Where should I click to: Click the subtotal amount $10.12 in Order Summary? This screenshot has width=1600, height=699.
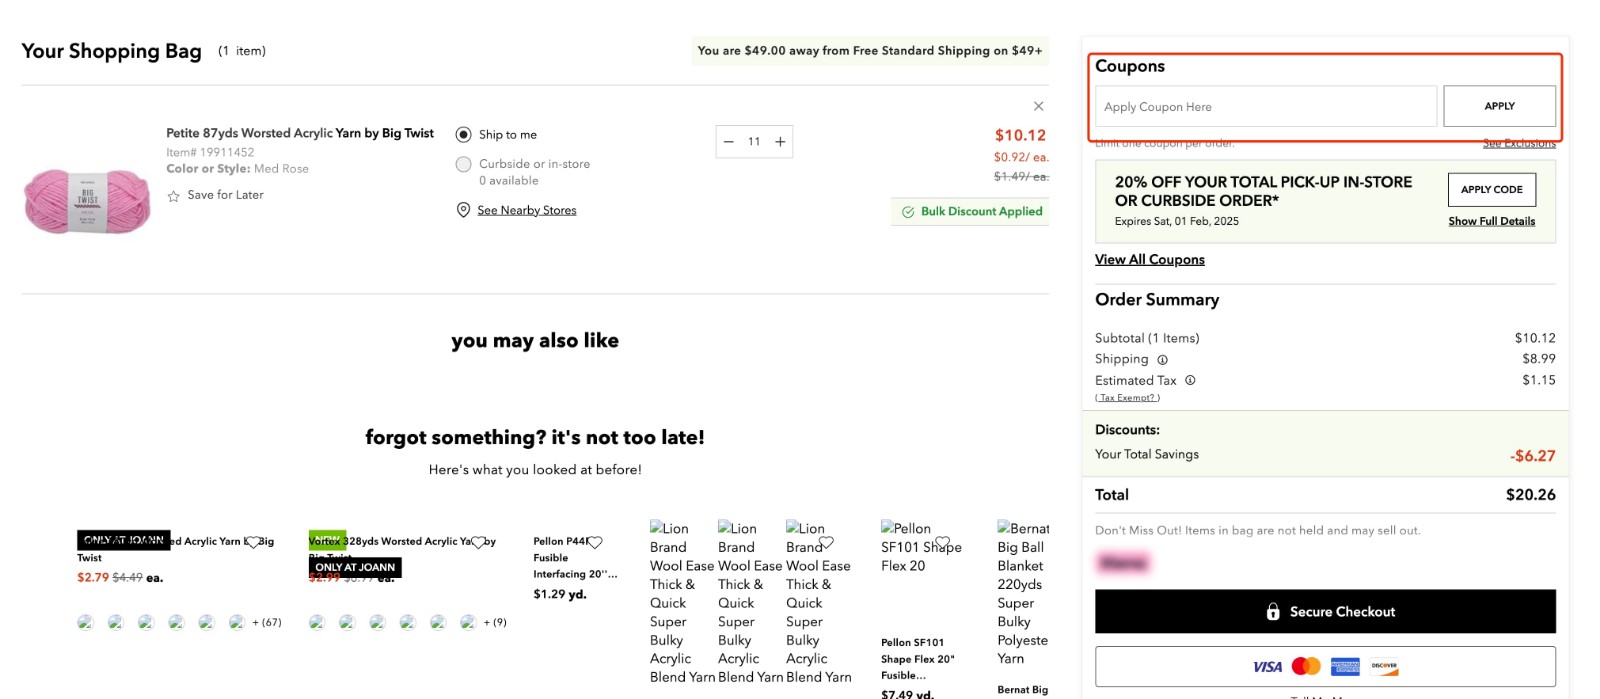click(1535, 338)
